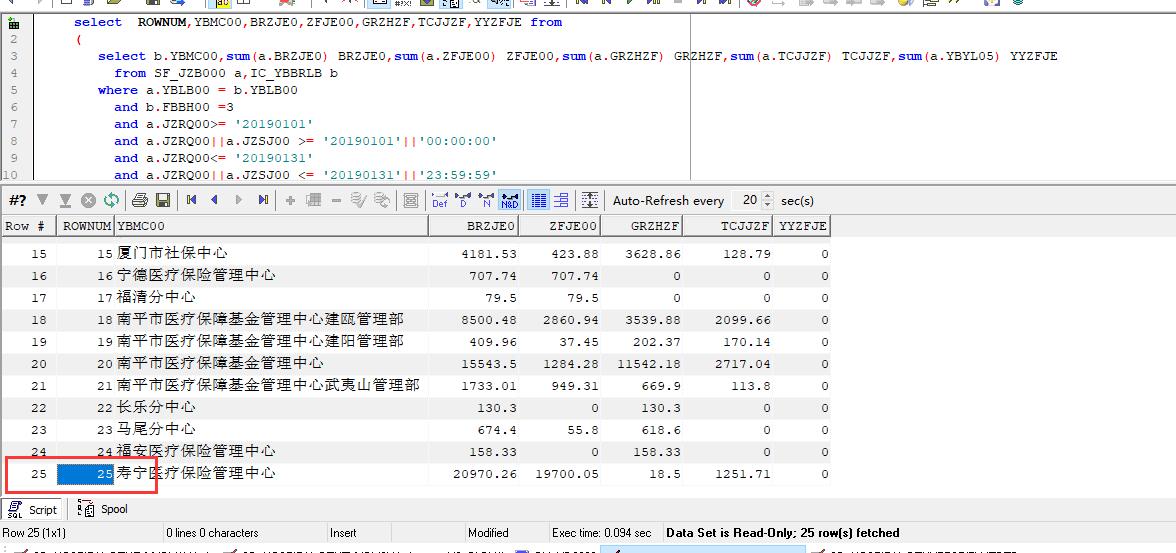Toggle the Def null display mode
The width and height of the screenshot is (1176, 553).
point(440,200)
